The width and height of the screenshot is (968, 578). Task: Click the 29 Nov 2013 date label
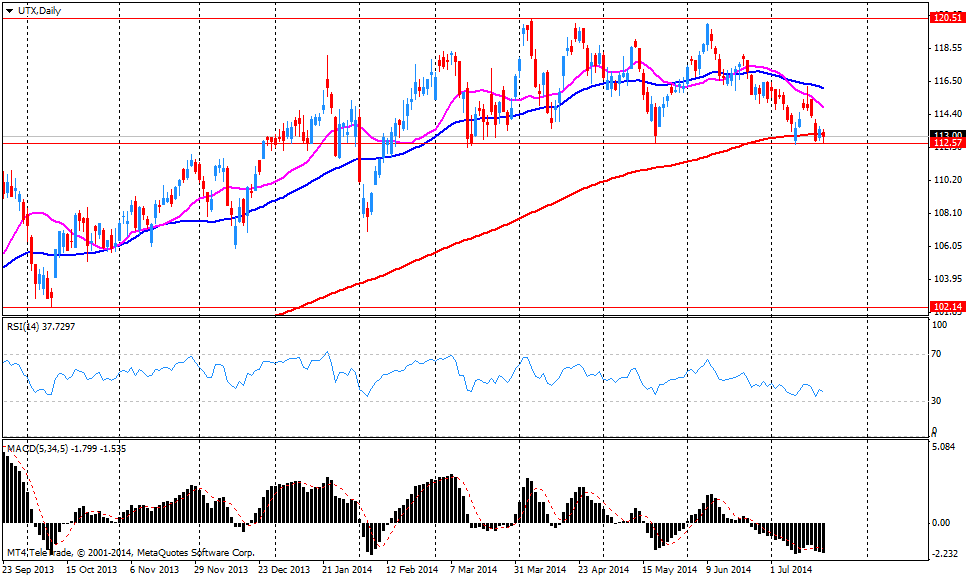(221, 569)
